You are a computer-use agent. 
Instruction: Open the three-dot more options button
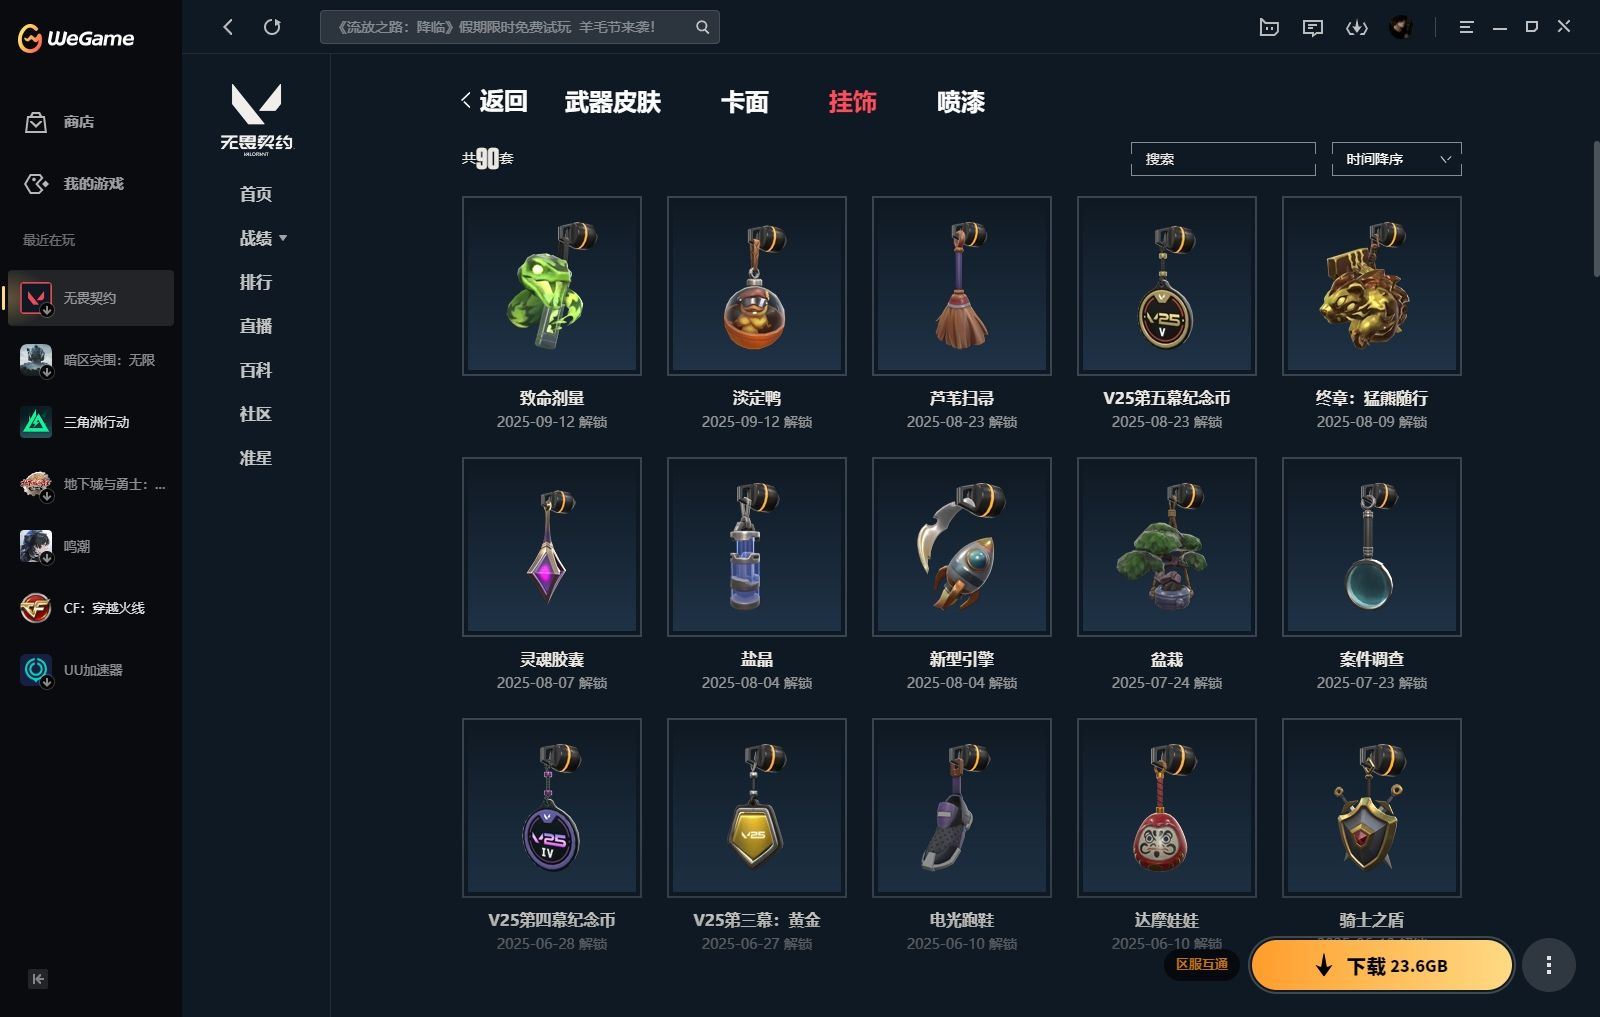1549,965
